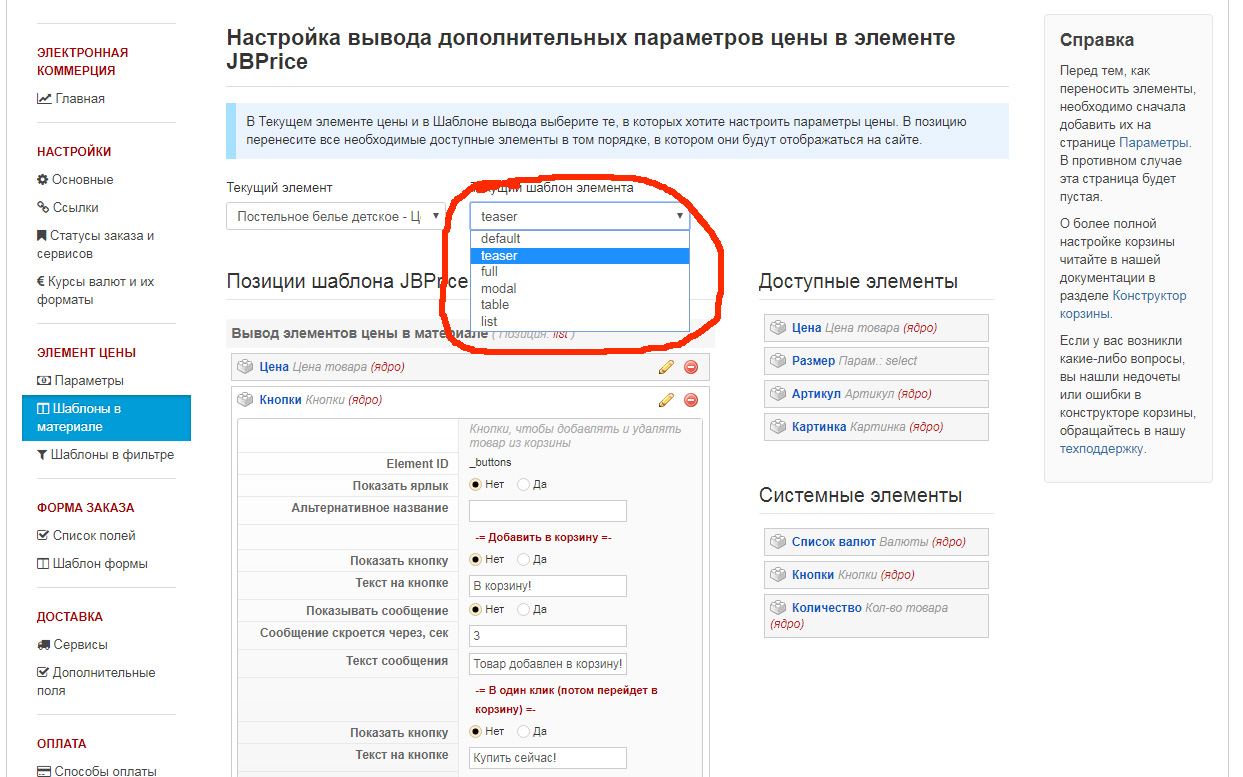Click the cube icon beside Артикул element
Screen dimensions: 1243x777
click(x=777, y=394)
